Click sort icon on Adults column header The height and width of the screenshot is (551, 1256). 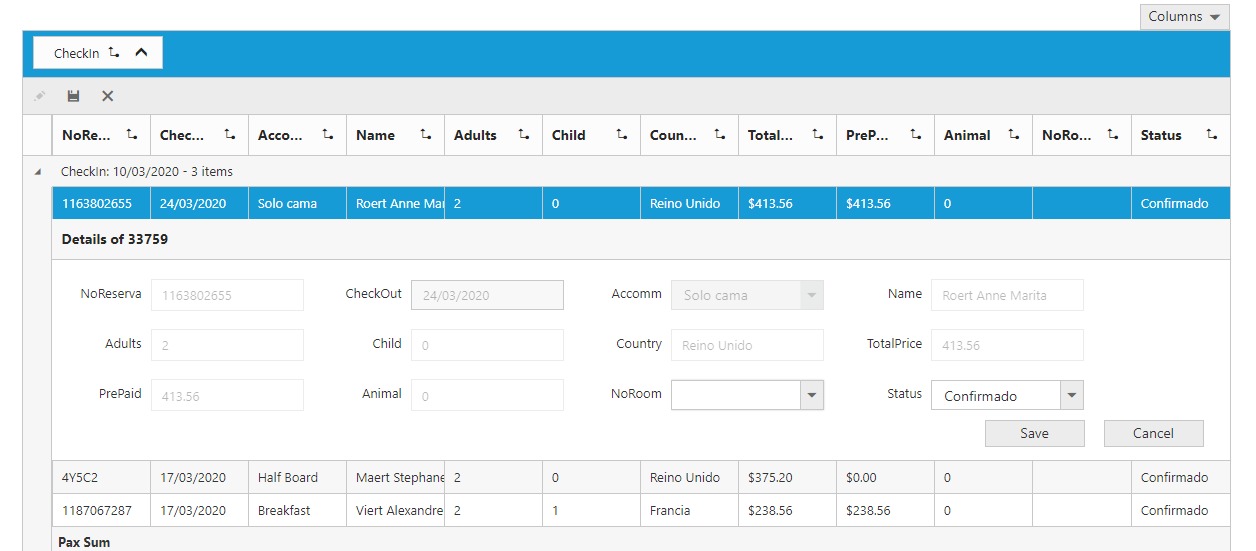click(524, 135)
